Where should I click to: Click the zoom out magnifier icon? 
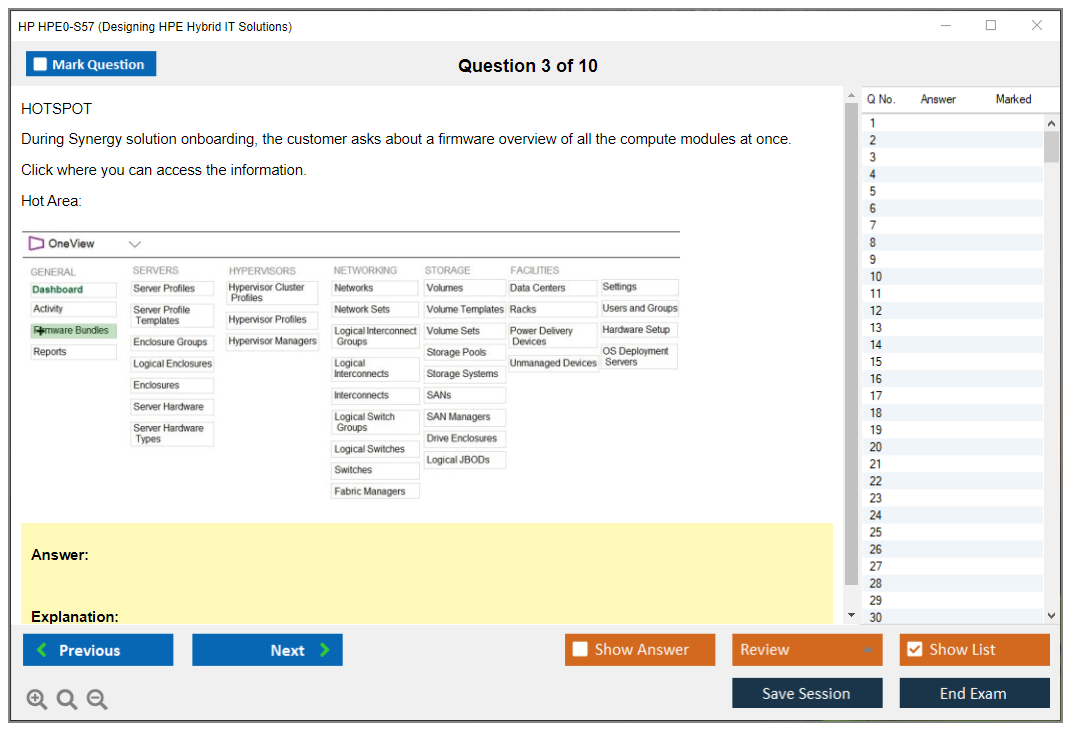coord(97,700)
